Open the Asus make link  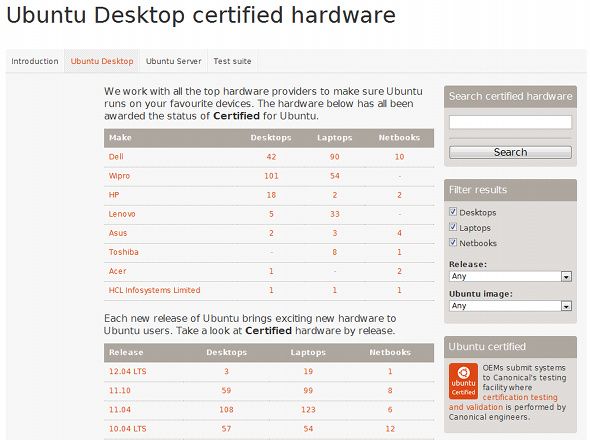click(x=118, y=233)
